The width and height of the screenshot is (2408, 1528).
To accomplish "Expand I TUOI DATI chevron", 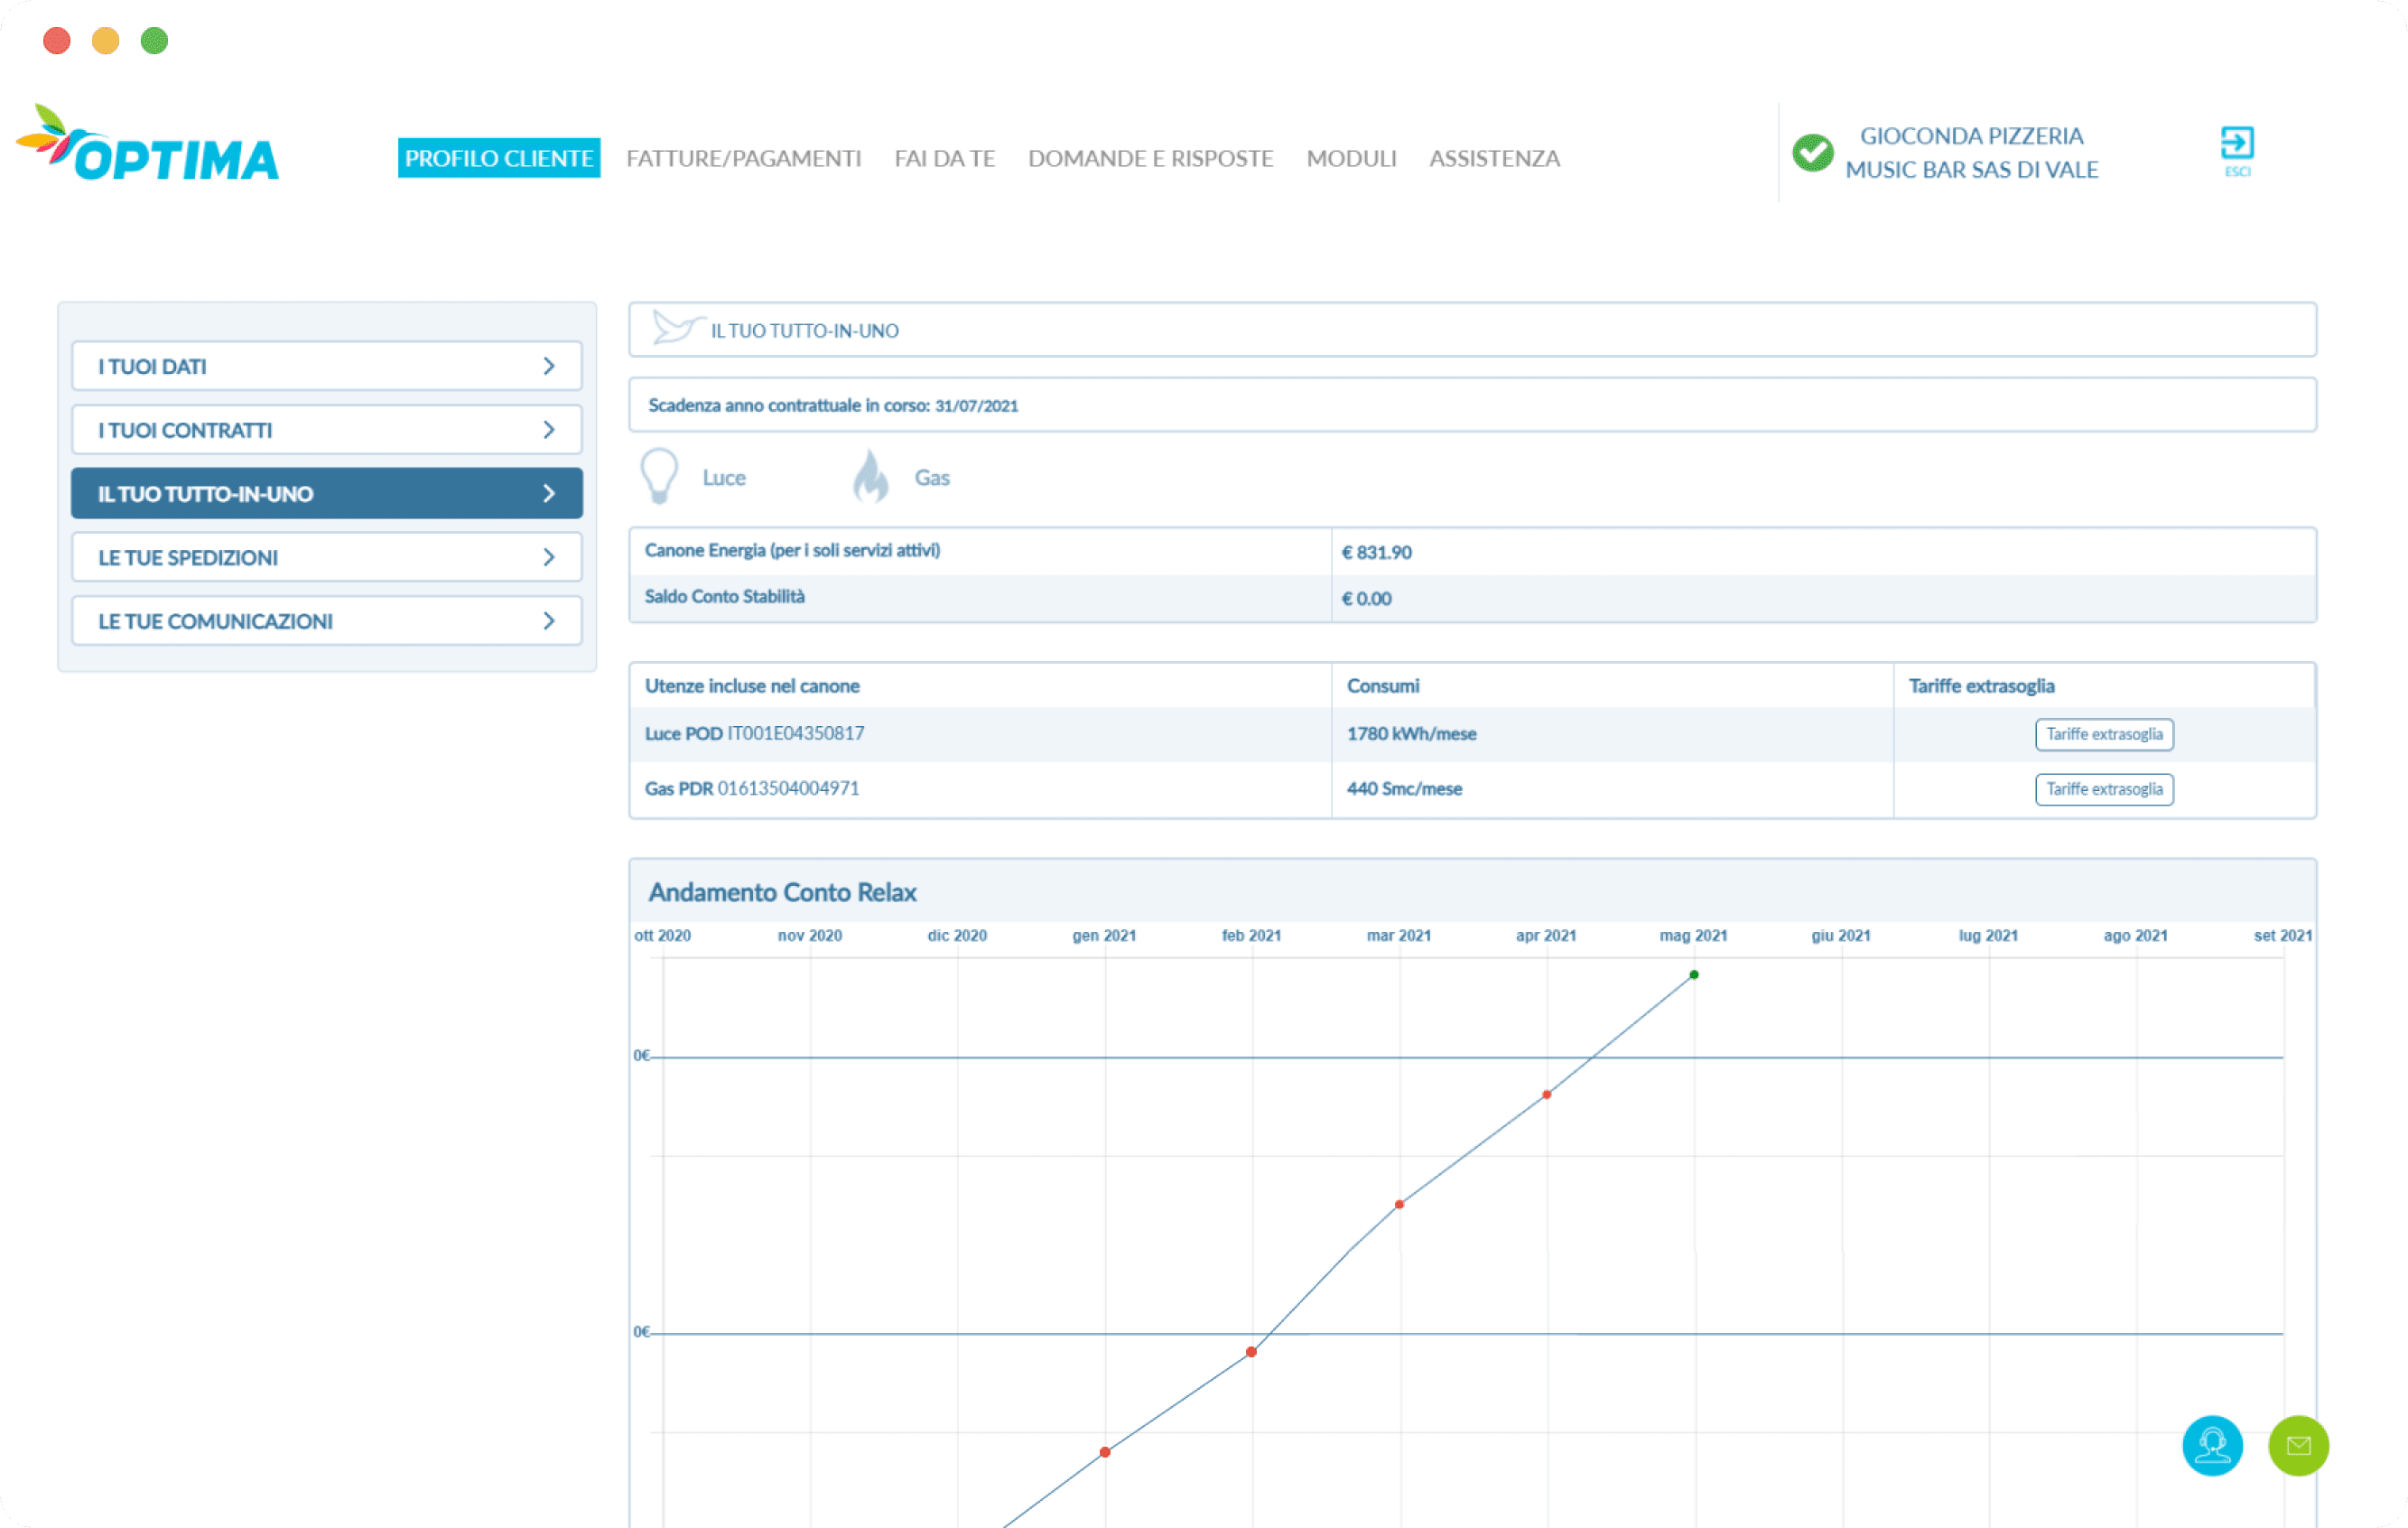I will click(548, 366).
